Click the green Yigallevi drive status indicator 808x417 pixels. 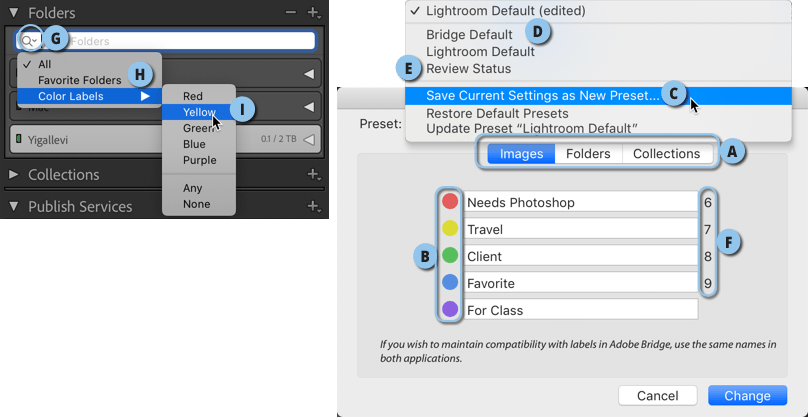click(x=19, y=139)
